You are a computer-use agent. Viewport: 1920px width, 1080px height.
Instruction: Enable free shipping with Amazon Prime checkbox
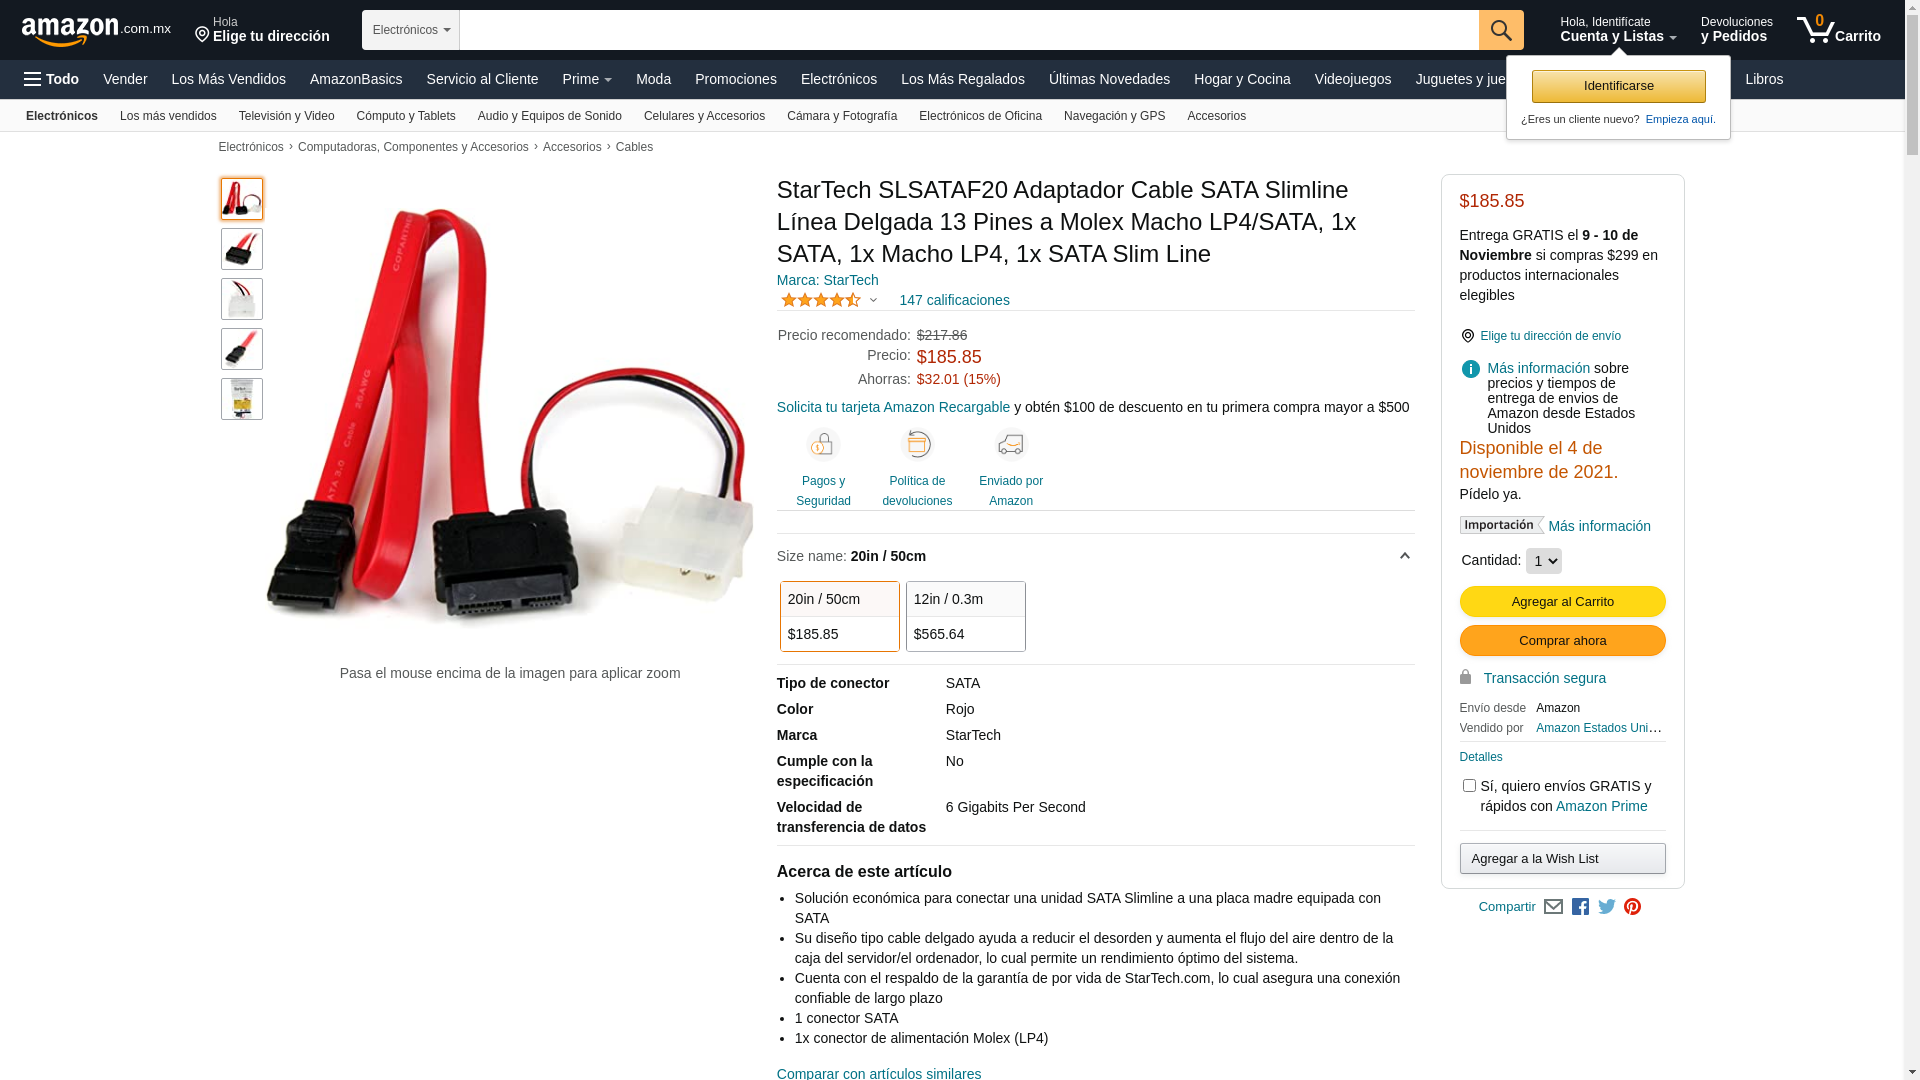(x=1469, y=786)
